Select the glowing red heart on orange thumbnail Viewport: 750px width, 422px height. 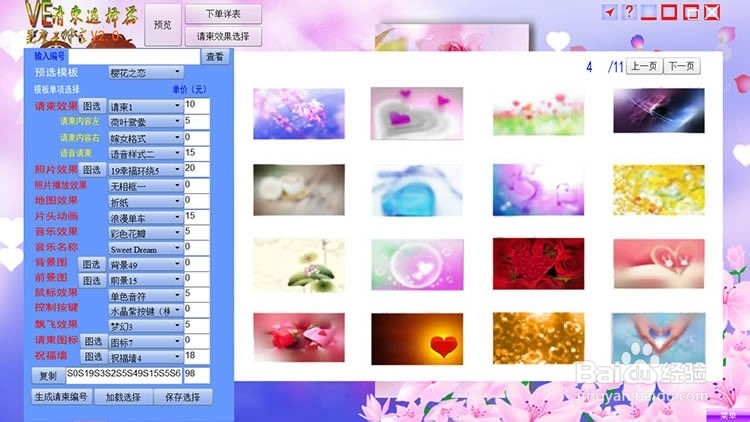tap(417, 339)
